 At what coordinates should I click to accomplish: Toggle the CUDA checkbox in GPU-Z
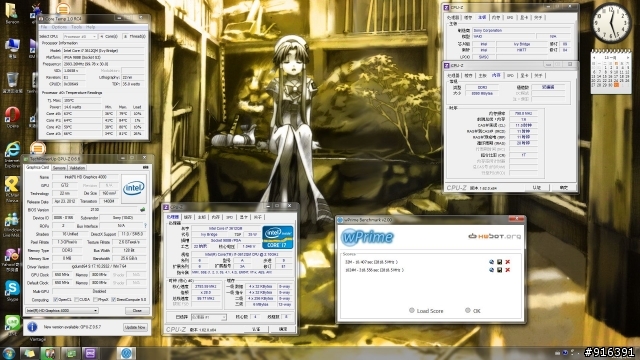tap(76, 300)
